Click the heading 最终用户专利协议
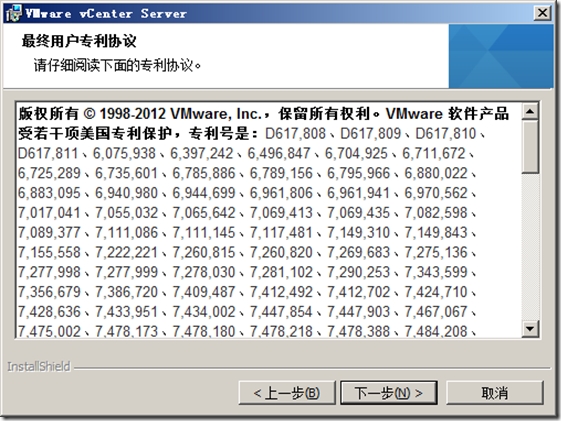561x421 pixels. pos(79,41)
